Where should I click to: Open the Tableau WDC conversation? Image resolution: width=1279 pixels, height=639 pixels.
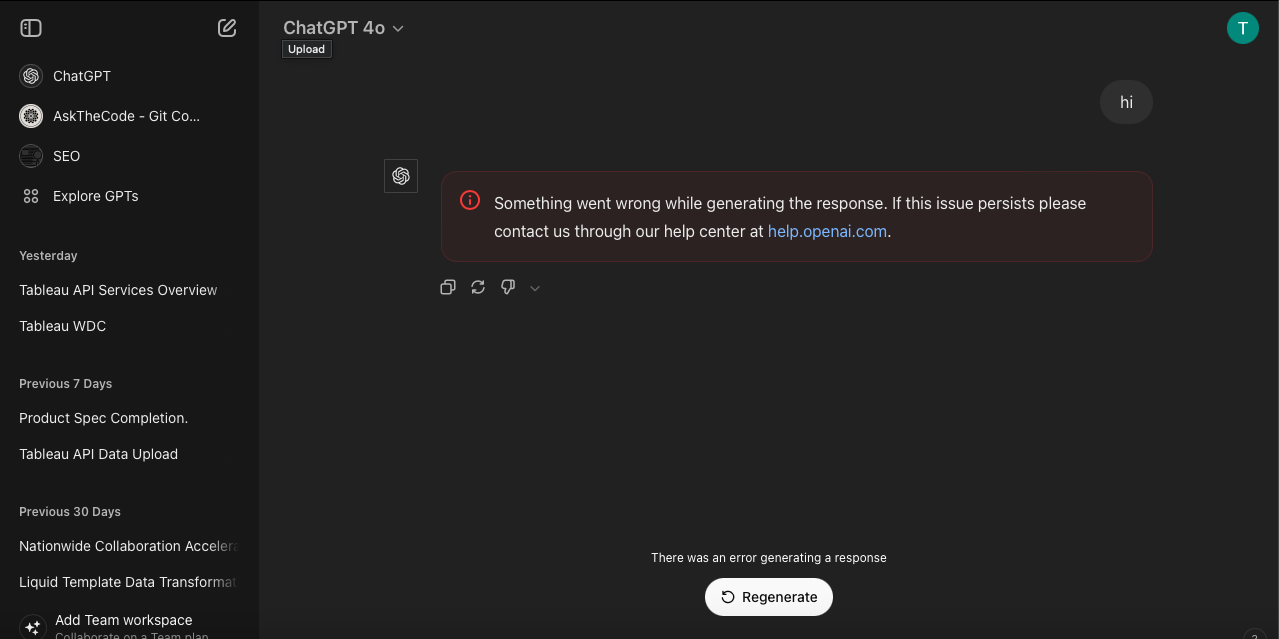tap(62, 325)
